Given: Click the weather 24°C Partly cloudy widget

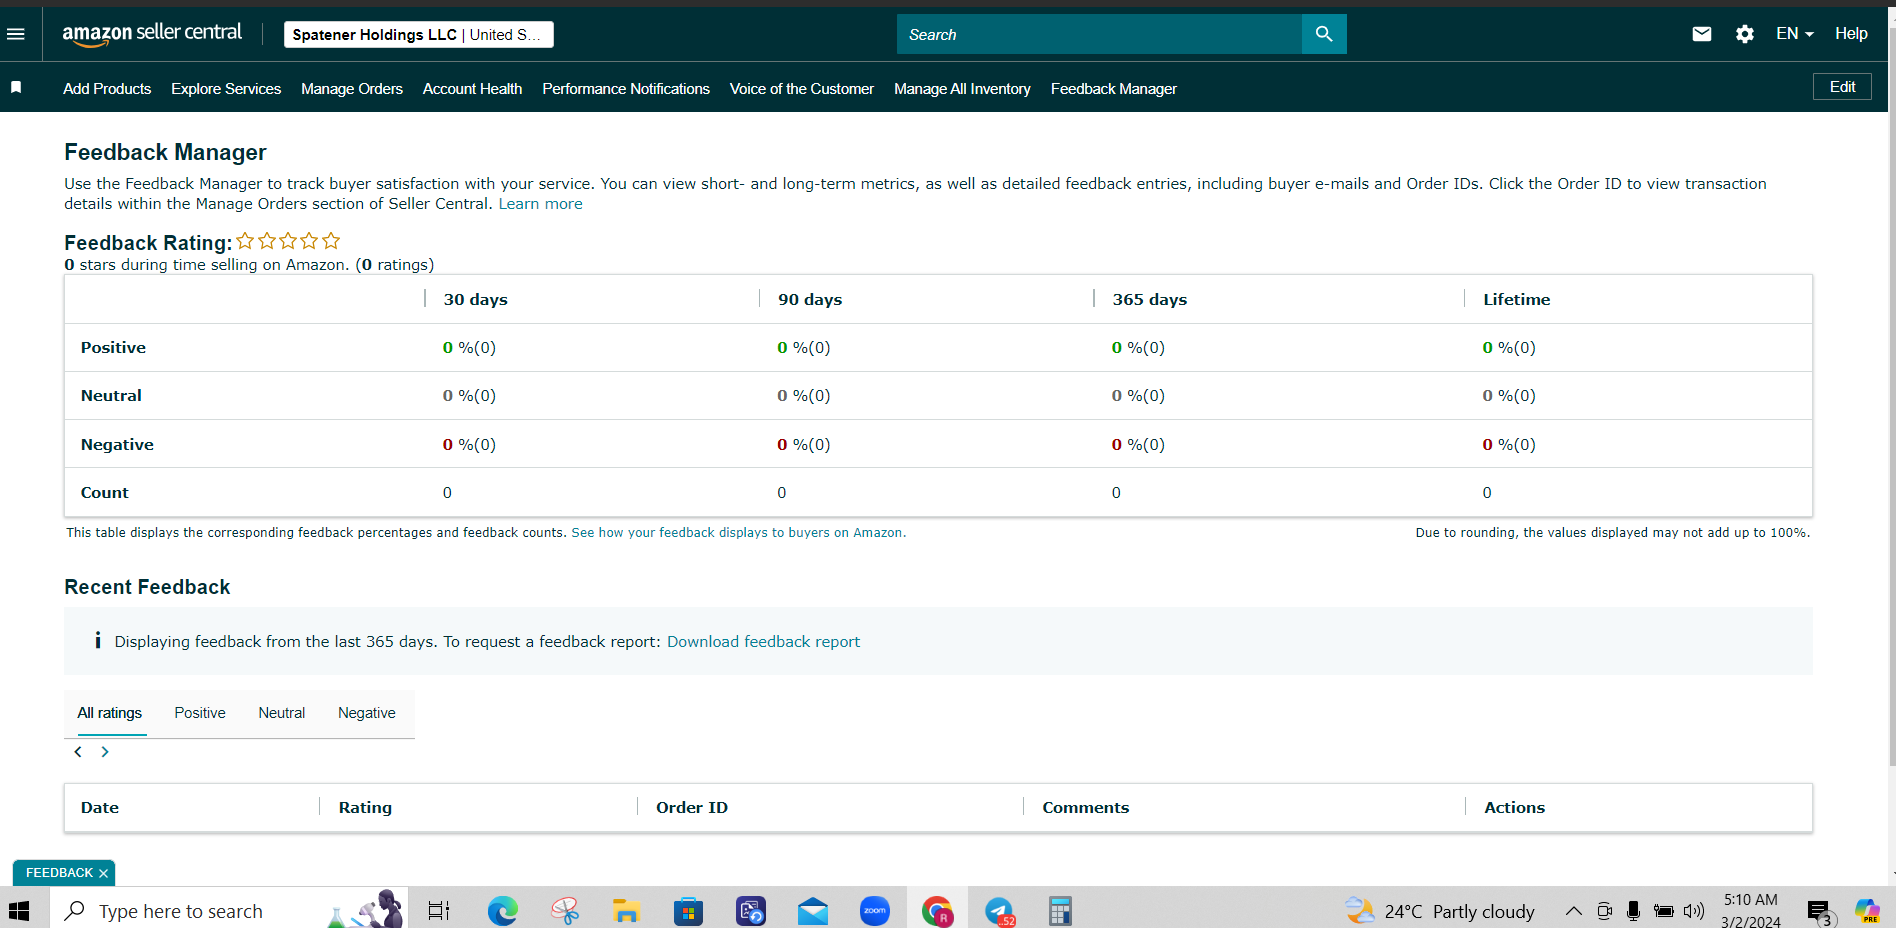Looking at the screenshot, I should coord(1440,911).
